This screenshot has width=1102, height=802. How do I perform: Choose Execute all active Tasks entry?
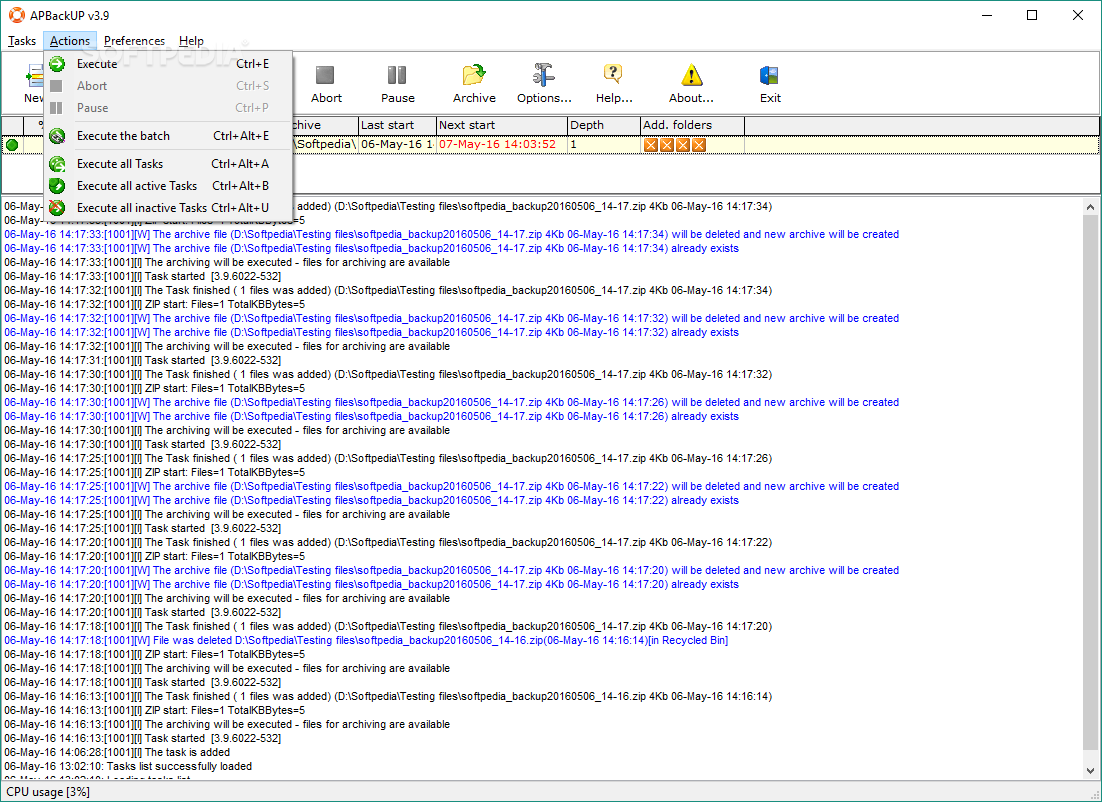click(168, 186)
